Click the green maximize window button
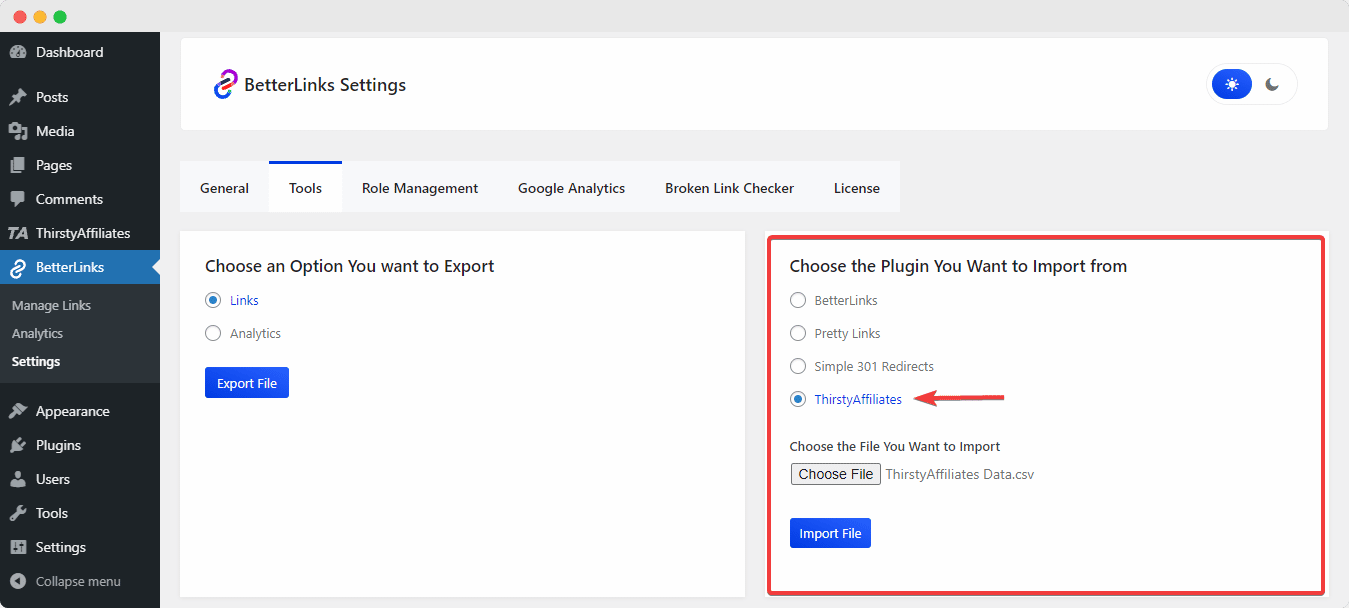The height and width of the screenshot is (608, 1349). pyautogui.click(x=60, y=17)
